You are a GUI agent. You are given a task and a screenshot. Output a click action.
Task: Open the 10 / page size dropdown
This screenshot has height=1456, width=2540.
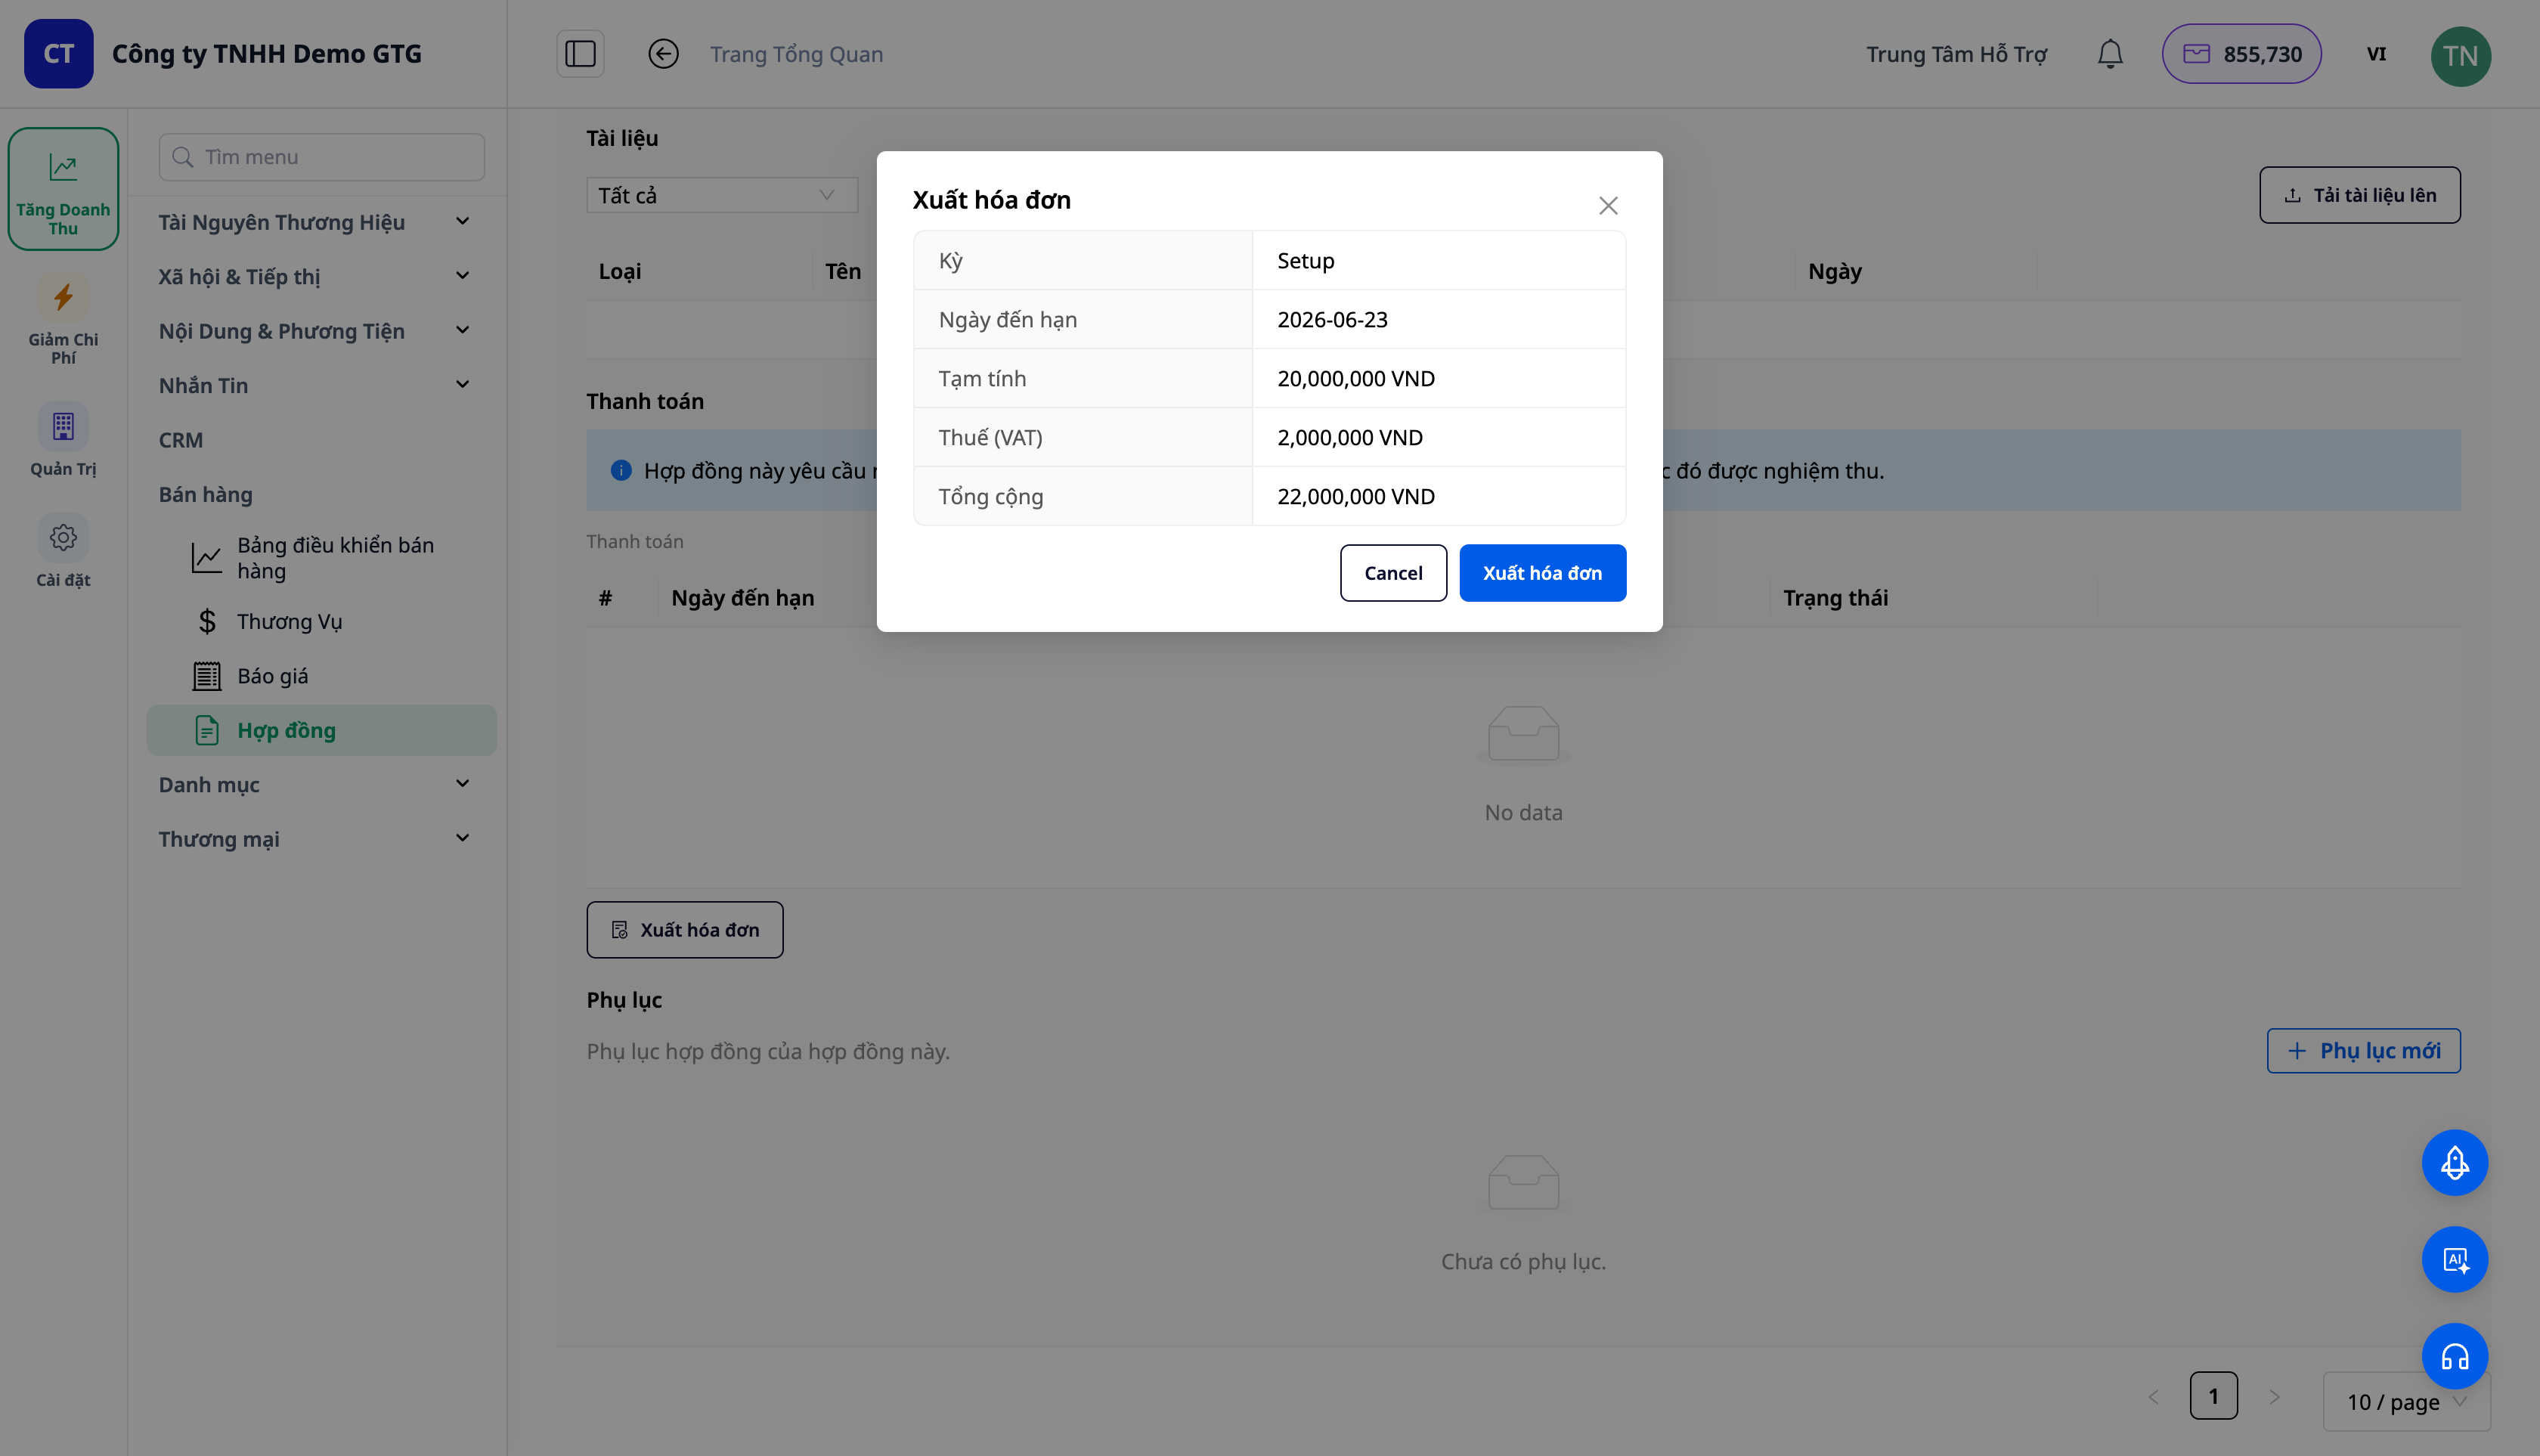2406,1402
